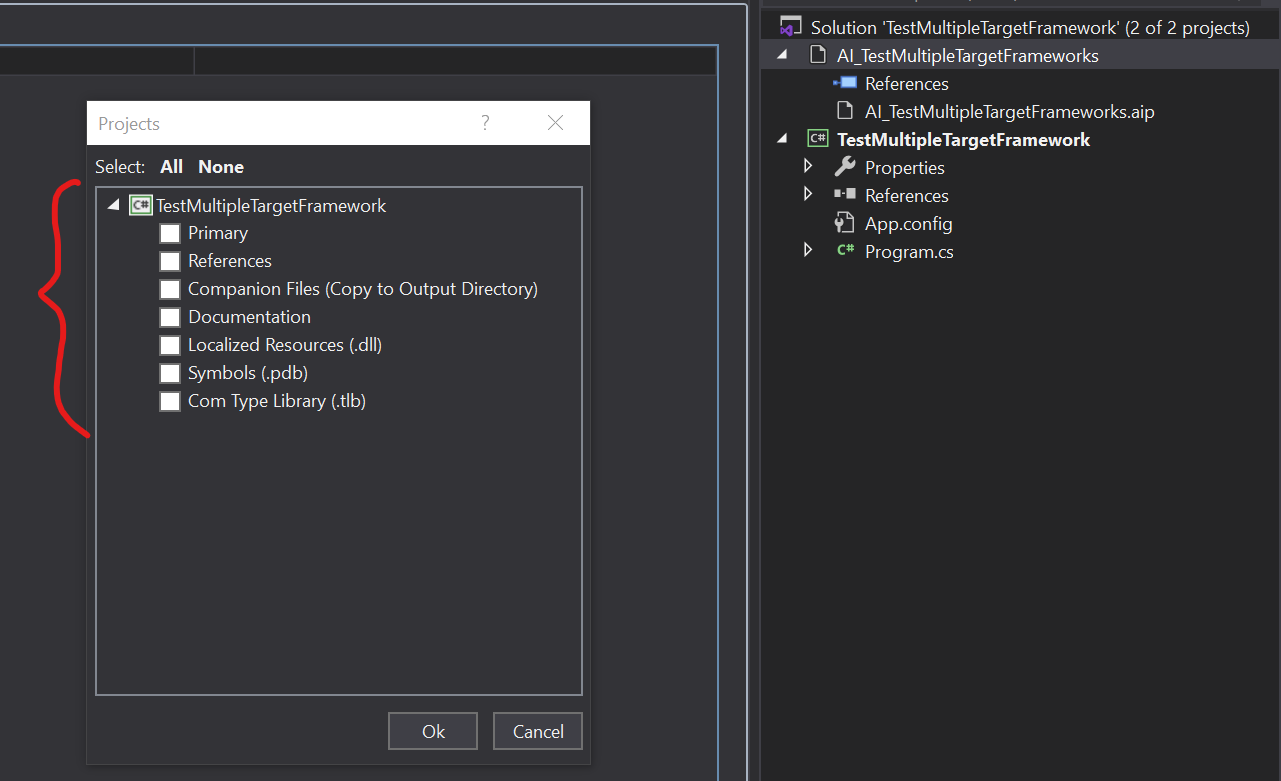Screen dimensions: 1281x781
Task: Collapse the TestMultipleTargetFramework node in dialog
Action: click(x=113, y=205)
